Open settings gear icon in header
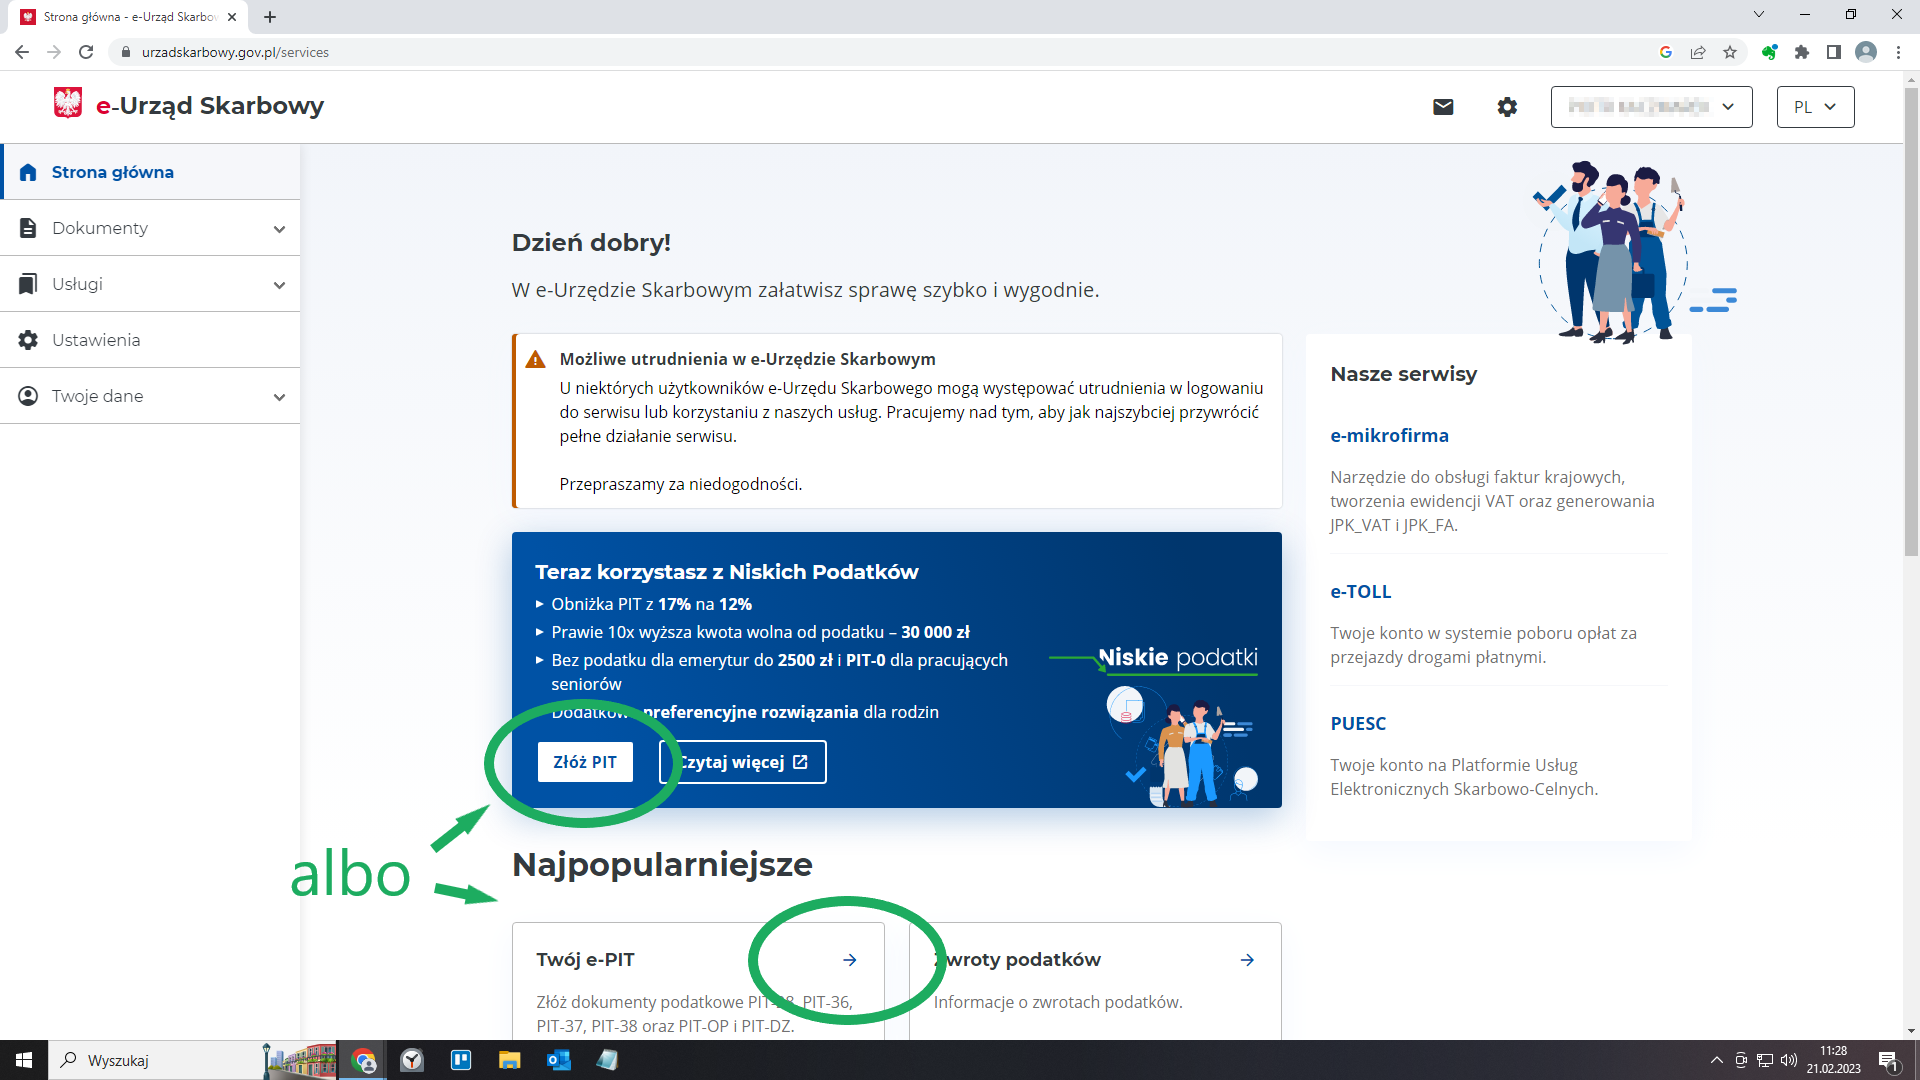Screen dimensions: 1920x1080 click(x=1507, y=107)
